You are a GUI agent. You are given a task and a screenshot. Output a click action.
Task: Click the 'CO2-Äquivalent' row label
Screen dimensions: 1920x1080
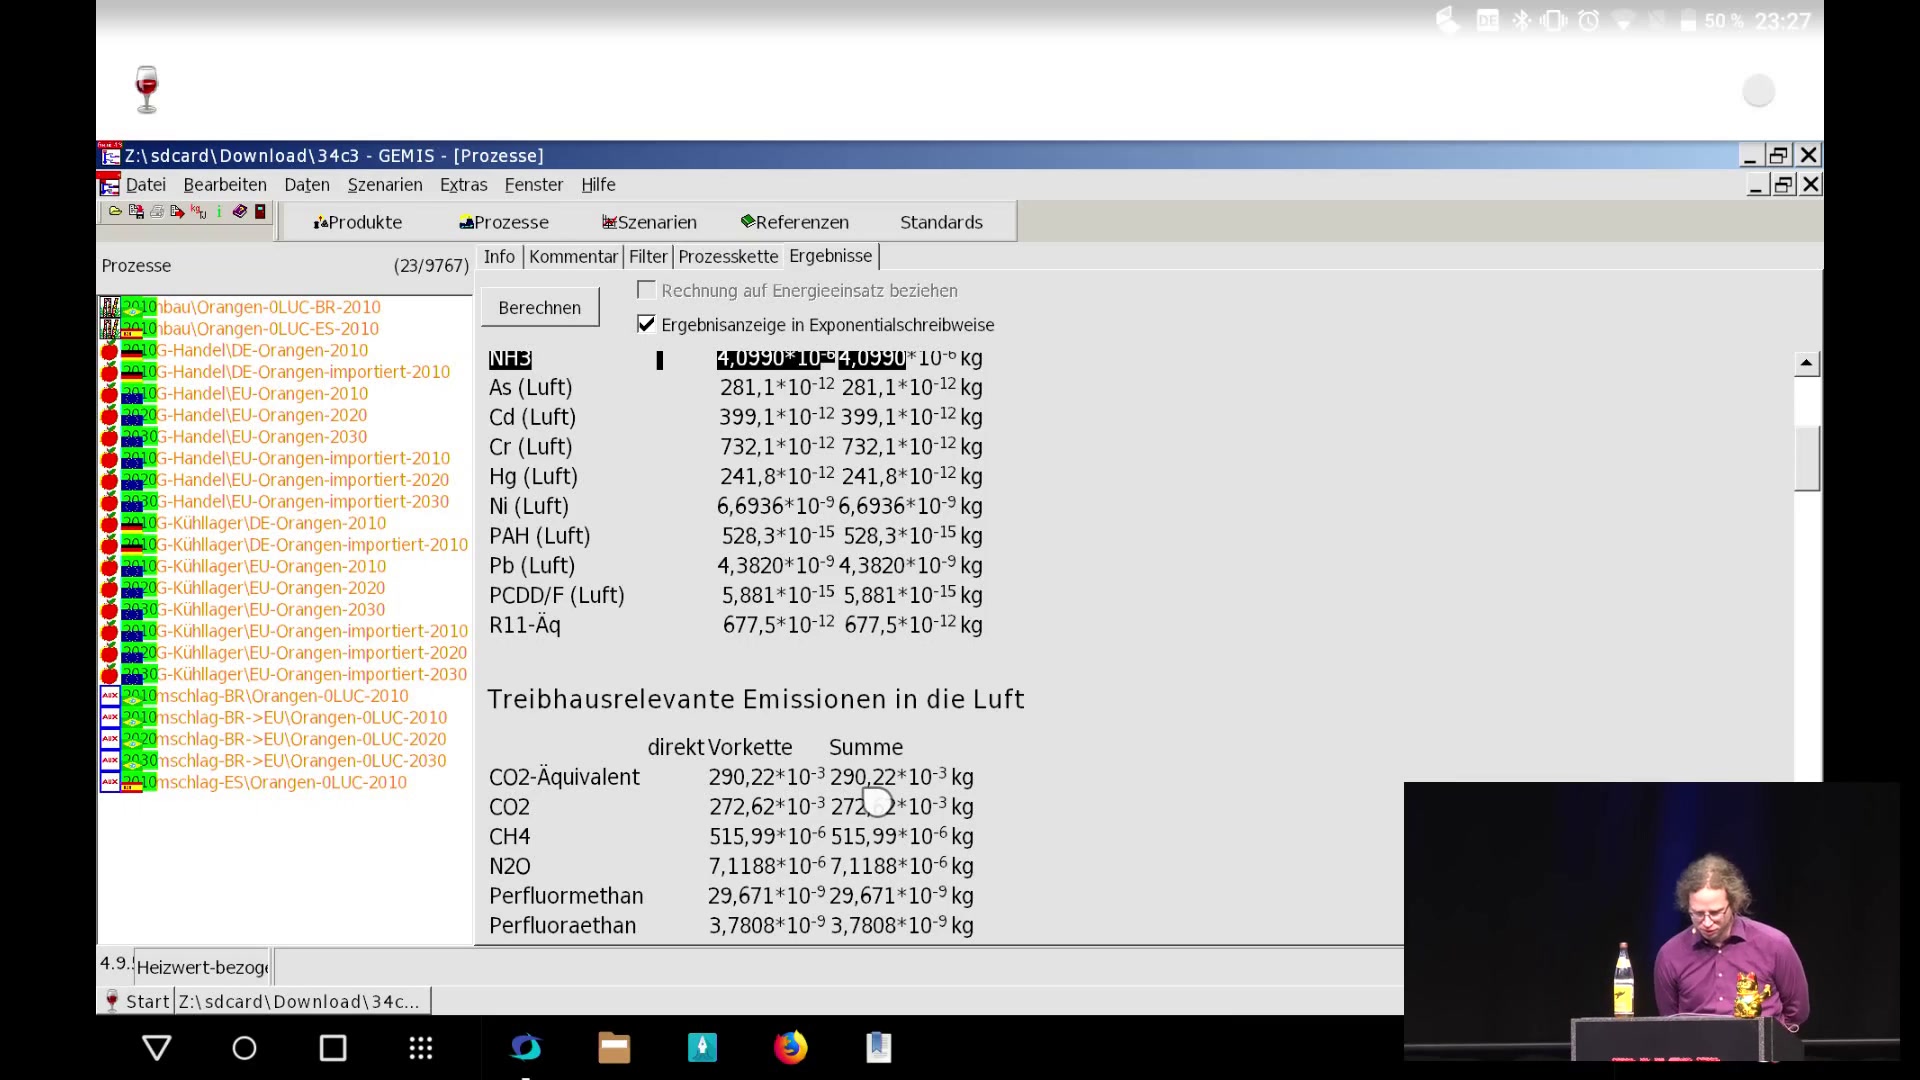point(564,777)
